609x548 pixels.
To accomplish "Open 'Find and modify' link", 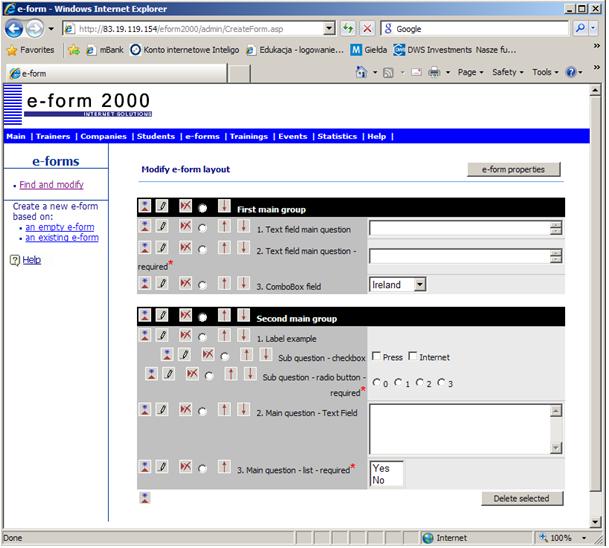I will point(52,186).
